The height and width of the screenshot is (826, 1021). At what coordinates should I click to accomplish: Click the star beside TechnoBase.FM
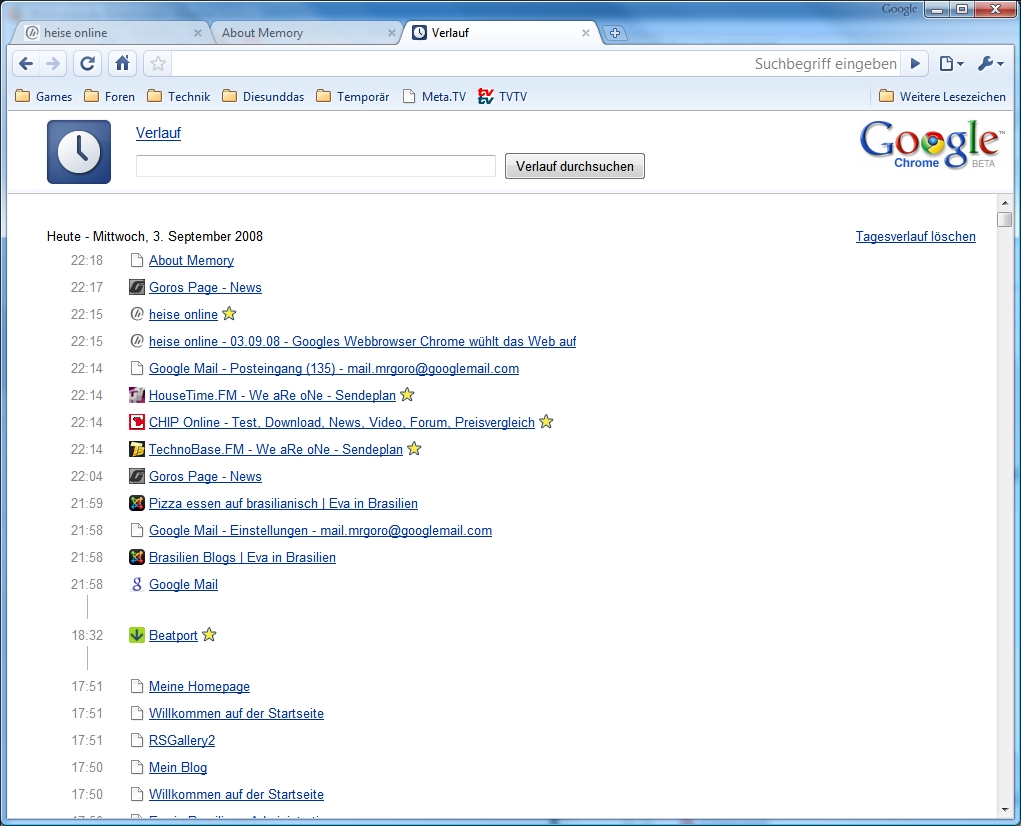414,448
